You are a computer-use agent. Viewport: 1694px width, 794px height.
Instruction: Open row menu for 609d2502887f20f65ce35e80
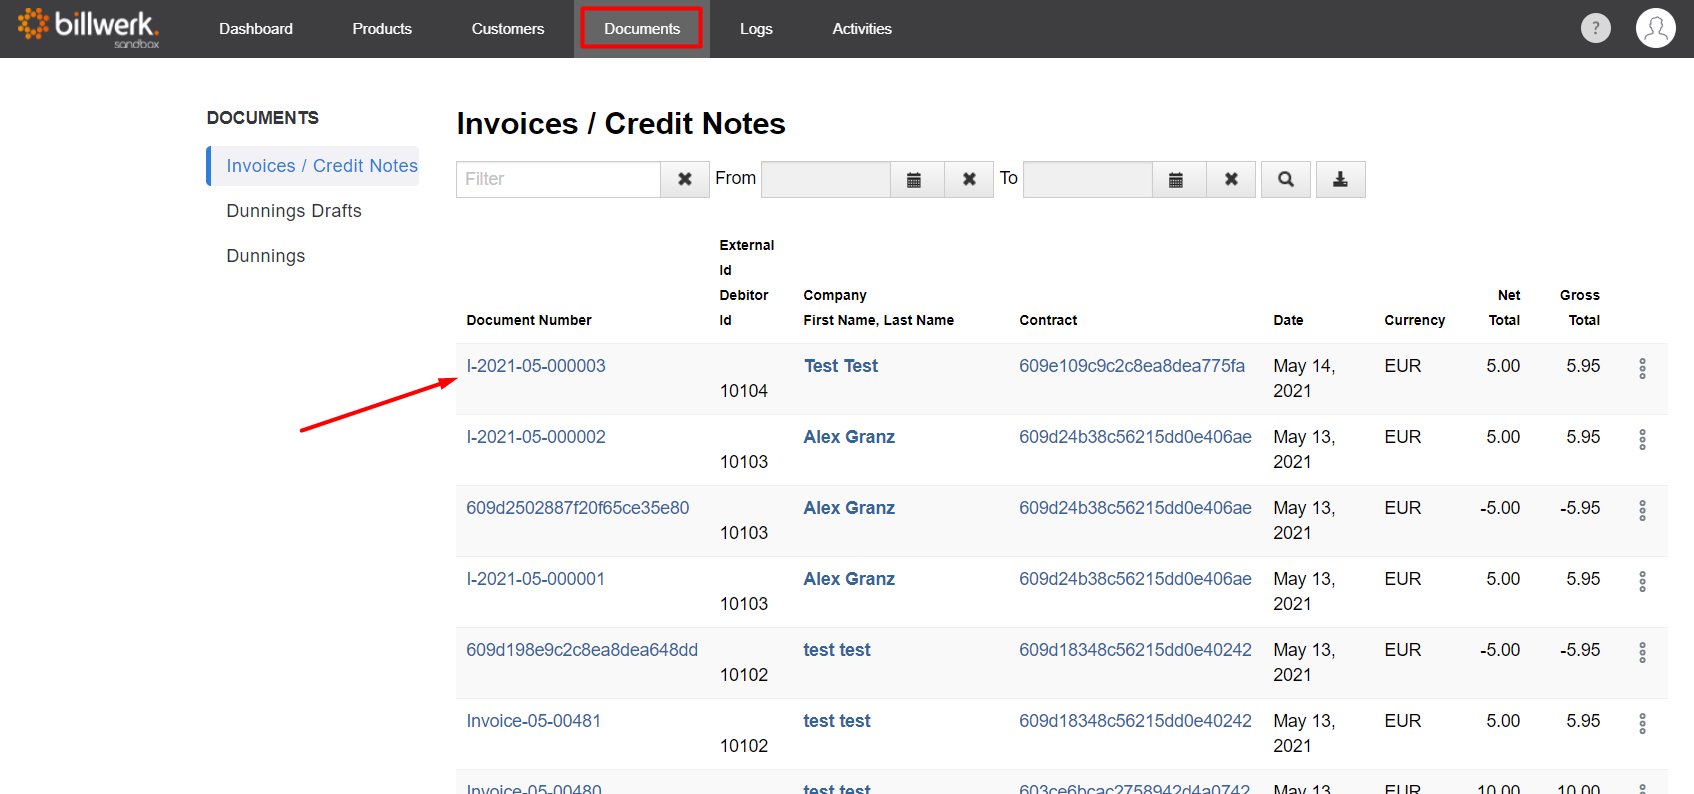pos(1642,510)
